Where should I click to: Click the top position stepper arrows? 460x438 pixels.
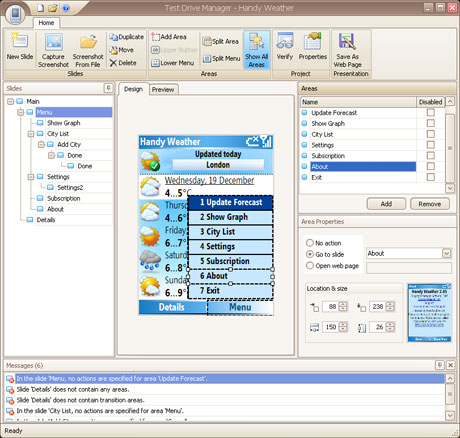point(390,306)
